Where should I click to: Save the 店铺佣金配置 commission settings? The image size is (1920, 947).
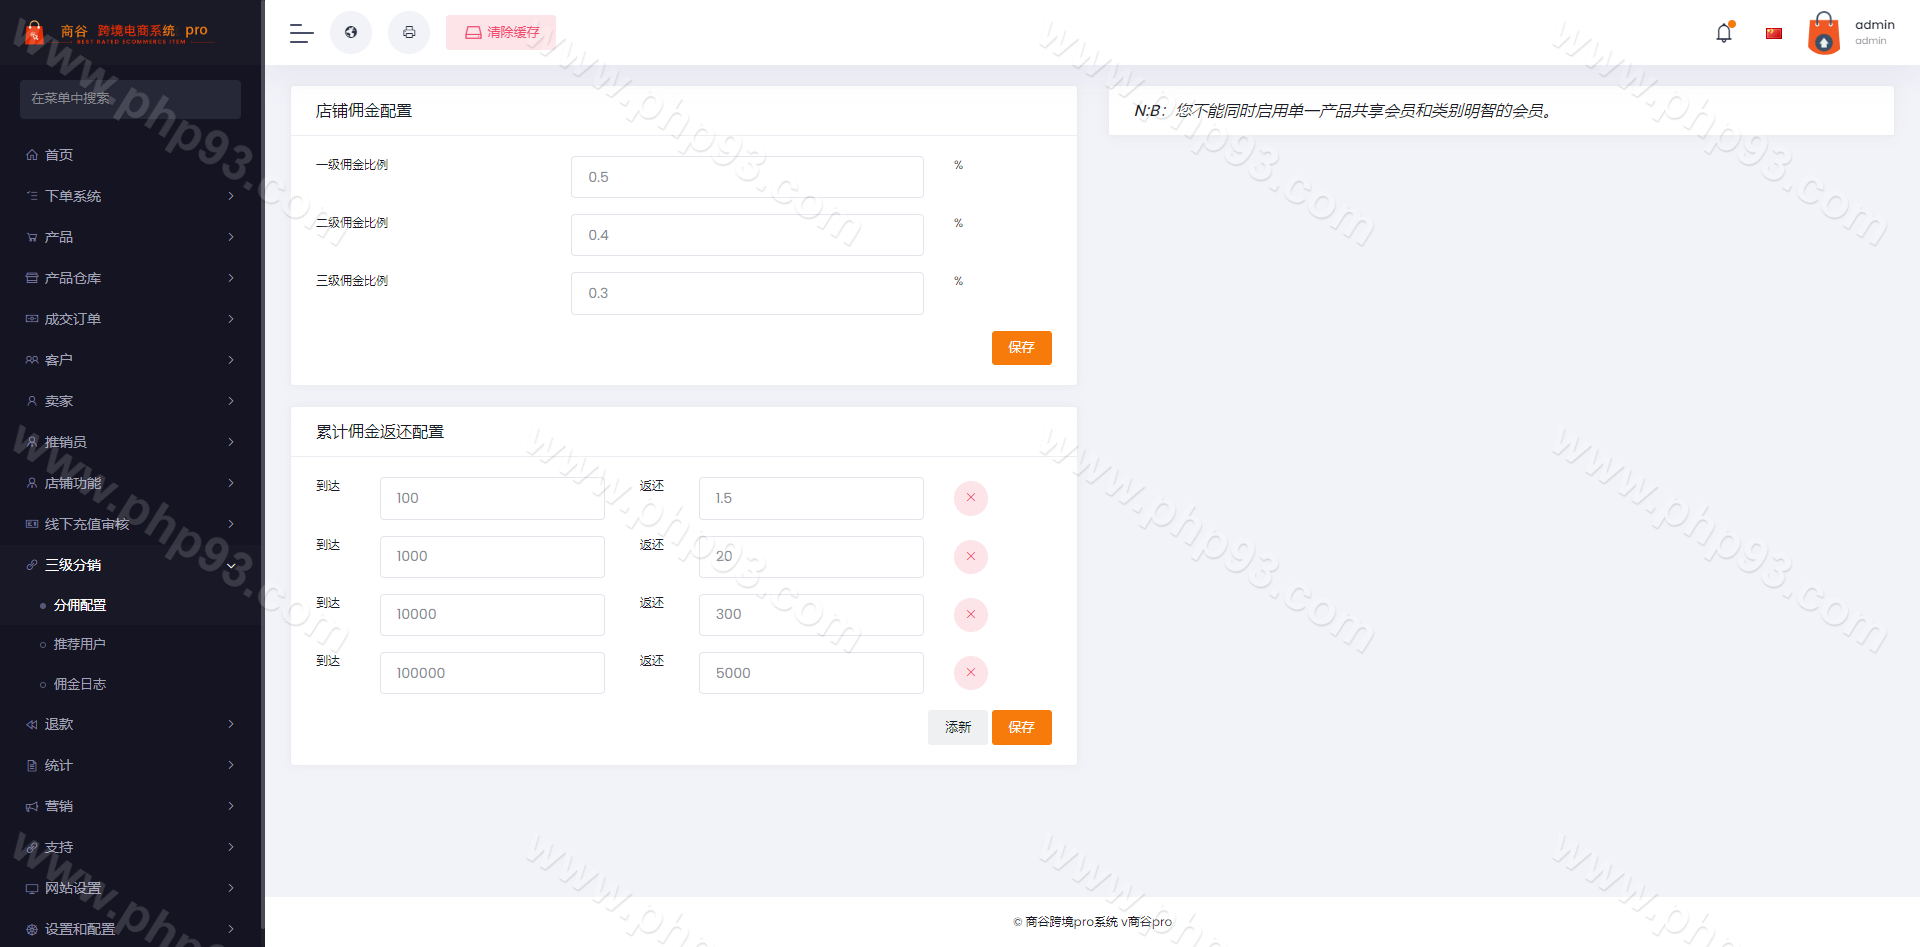point(1021,348)
